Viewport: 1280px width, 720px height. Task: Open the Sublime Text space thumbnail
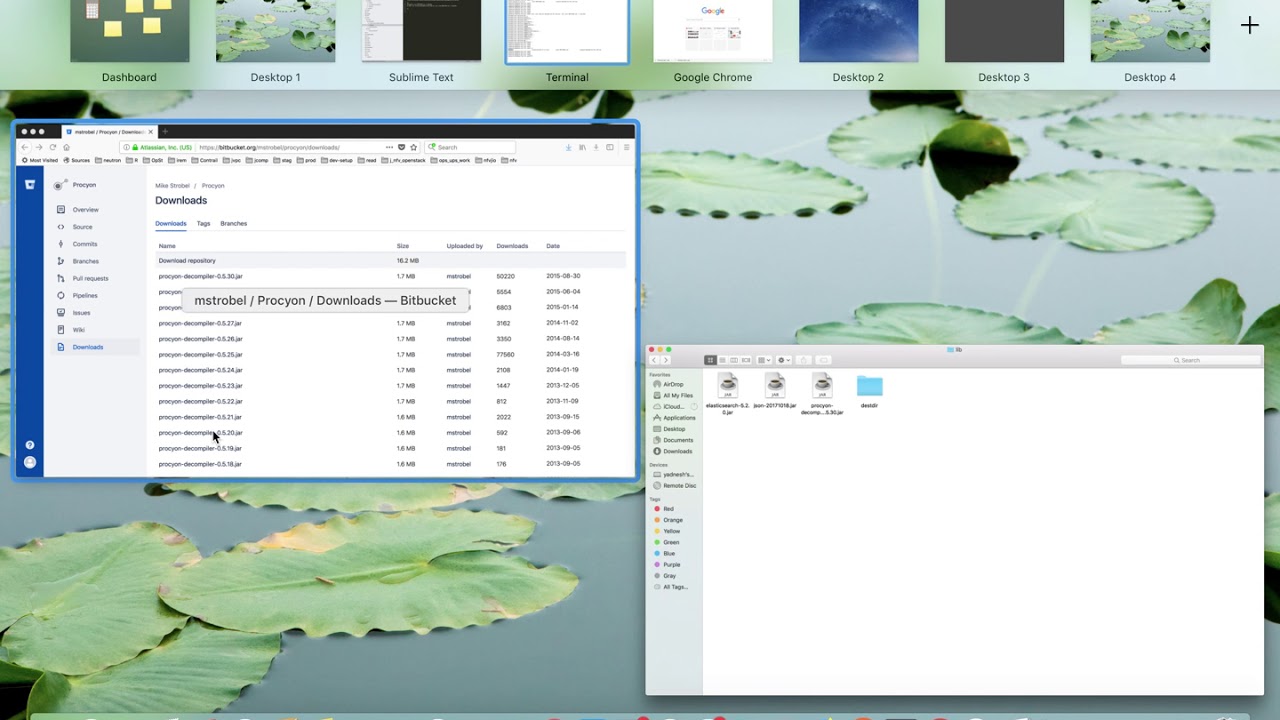(x=421, y=31)
